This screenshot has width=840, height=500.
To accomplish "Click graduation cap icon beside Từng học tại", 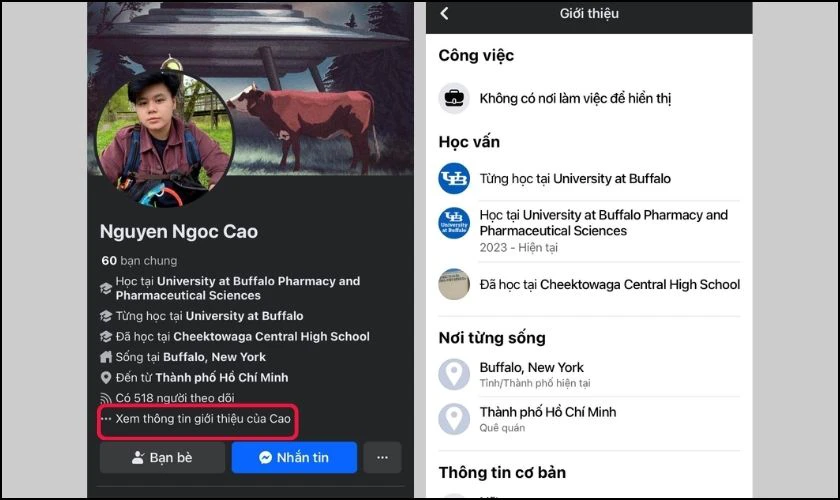I will [106, 316].
